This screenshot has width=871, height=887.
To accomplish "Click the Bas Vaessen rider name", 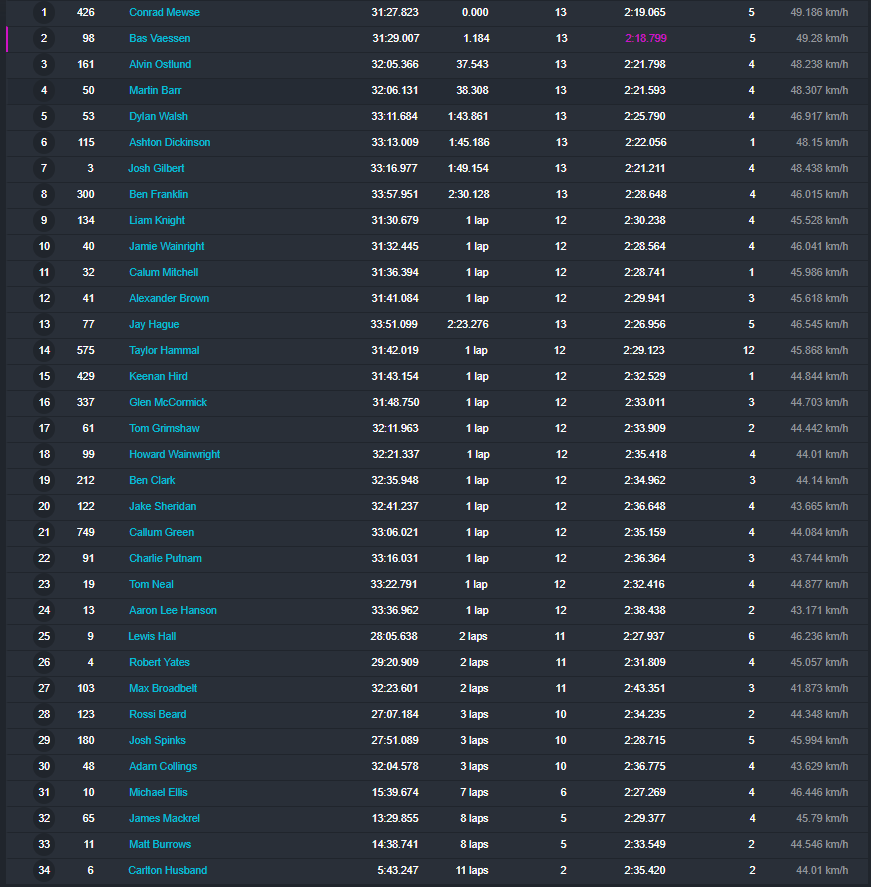I will (159, 38).
